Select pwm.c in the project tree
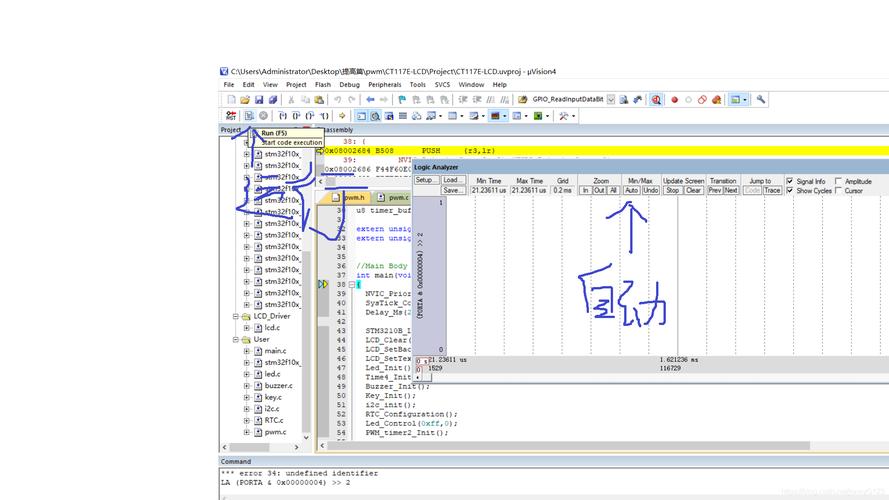Viewport: 889px width, 500px height. pyautogui.click(x=276, y=432)
